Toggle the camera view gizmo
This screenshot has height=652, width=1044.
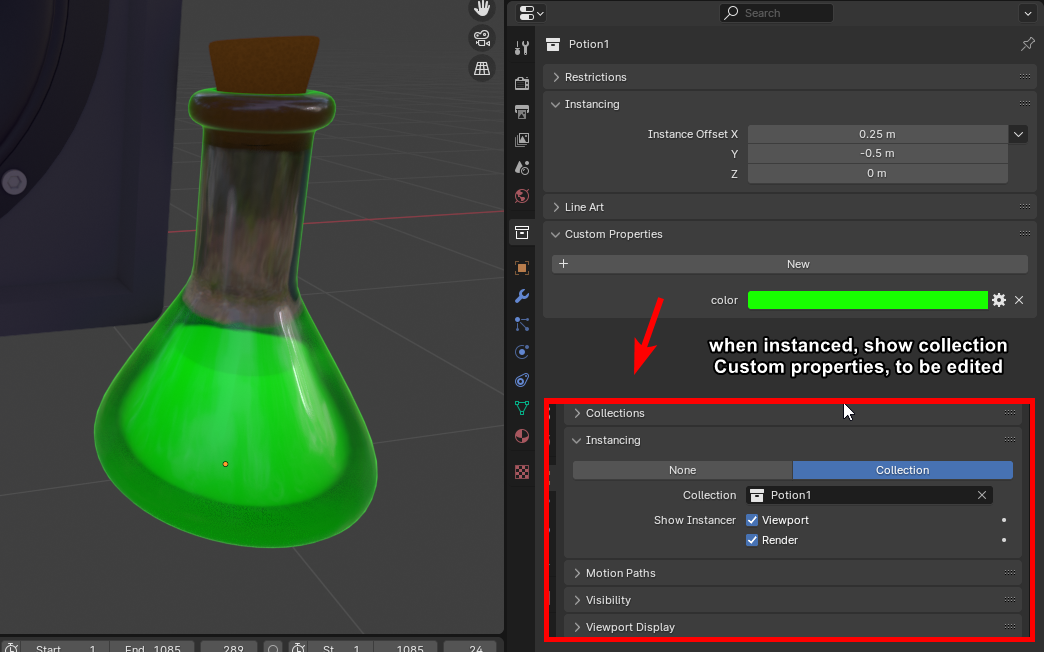pyautogui.click(x=482, y=38)
